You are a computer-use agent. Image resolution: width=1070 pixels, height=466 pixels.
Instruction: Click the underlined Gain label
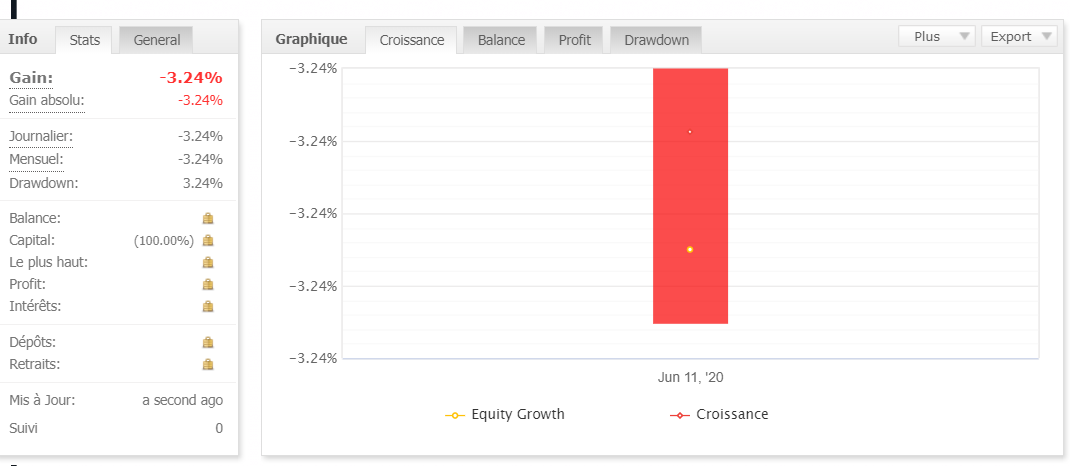pyautogui.click(x=31, y=78)
